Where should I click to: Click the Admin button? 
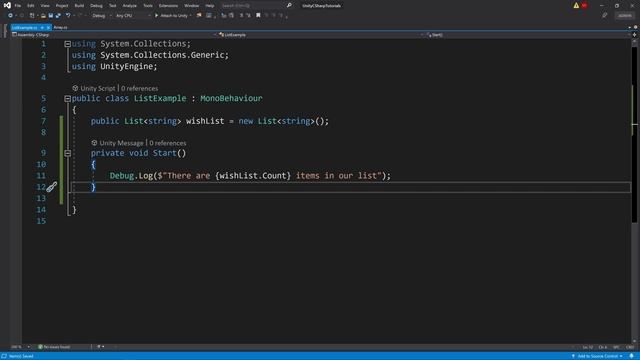point(624,16)
